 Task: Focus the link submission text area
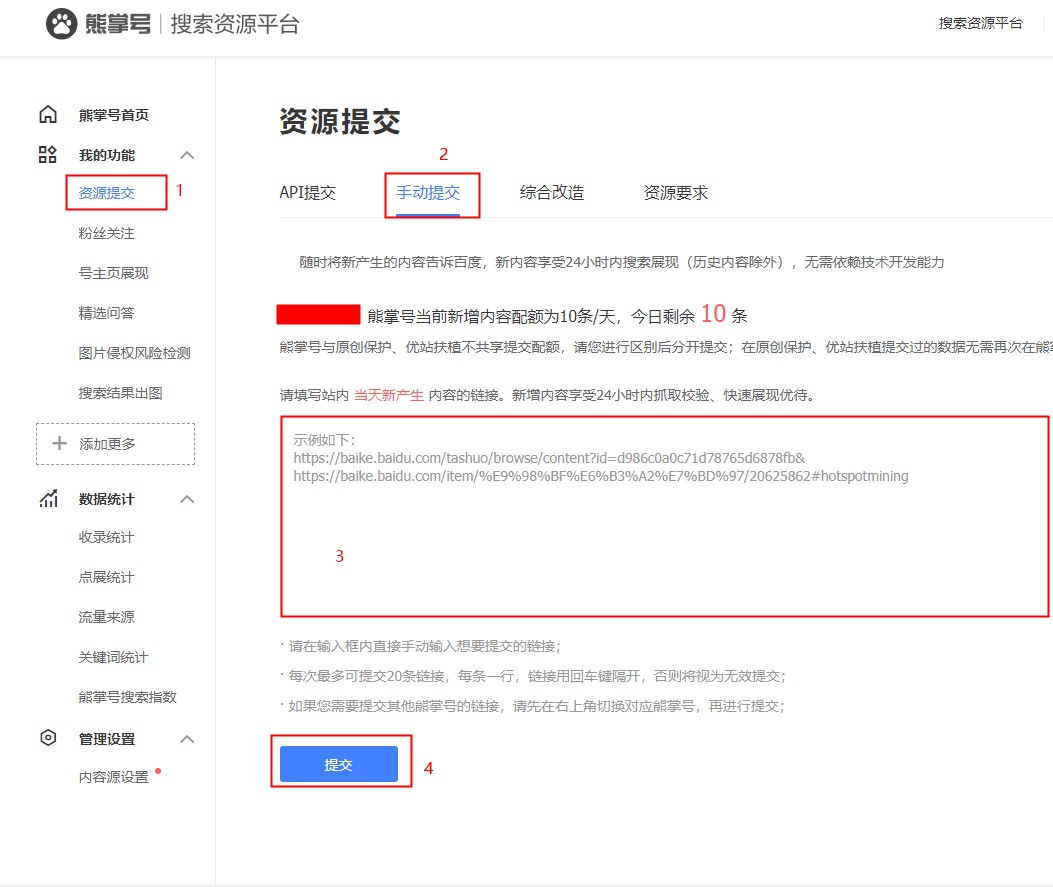(665, 516)
